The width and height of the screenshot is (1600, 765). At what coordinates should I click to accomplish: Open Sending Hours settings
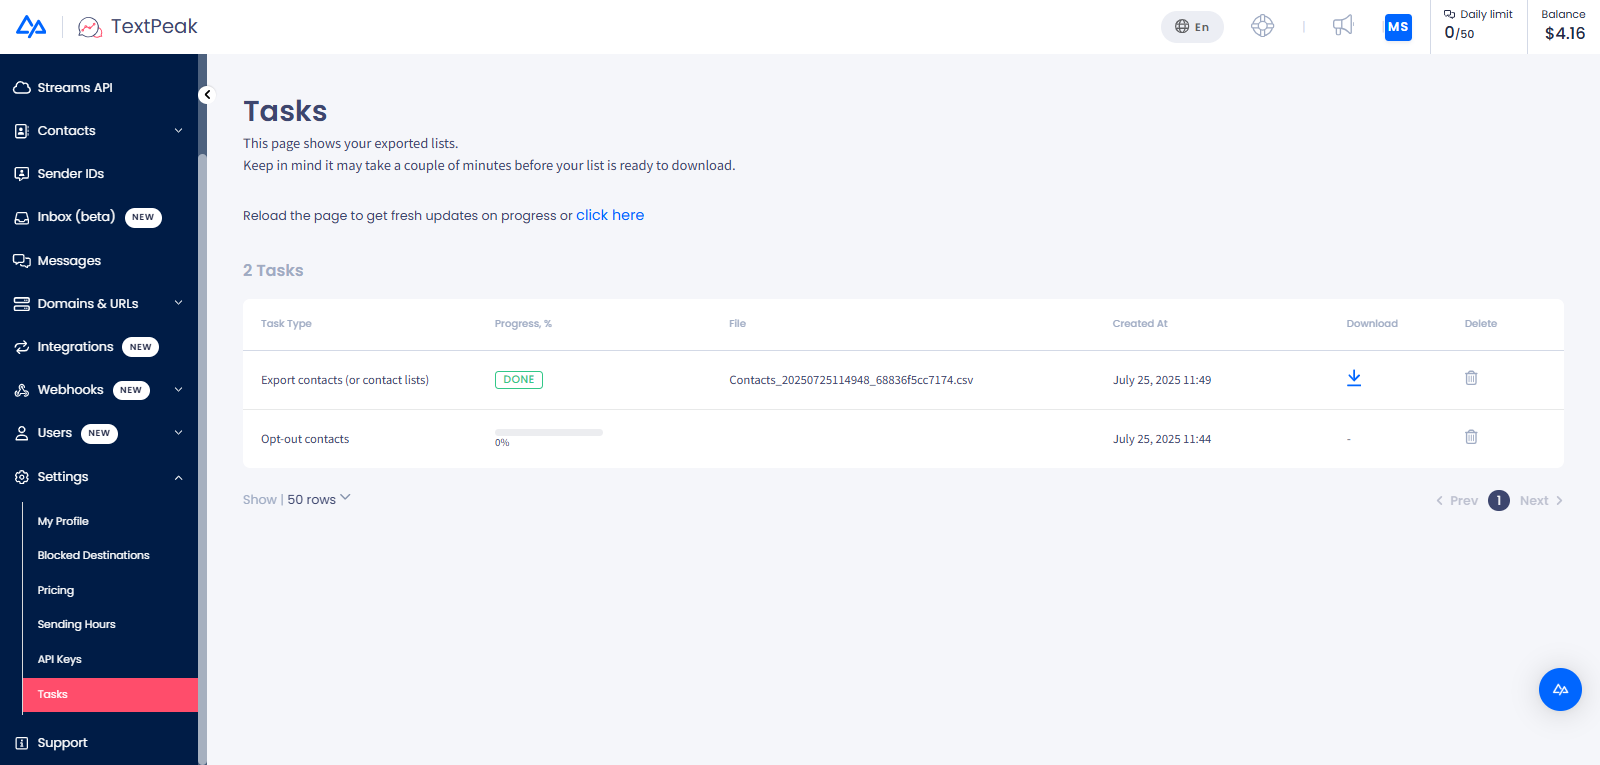[x=76, y=624]
